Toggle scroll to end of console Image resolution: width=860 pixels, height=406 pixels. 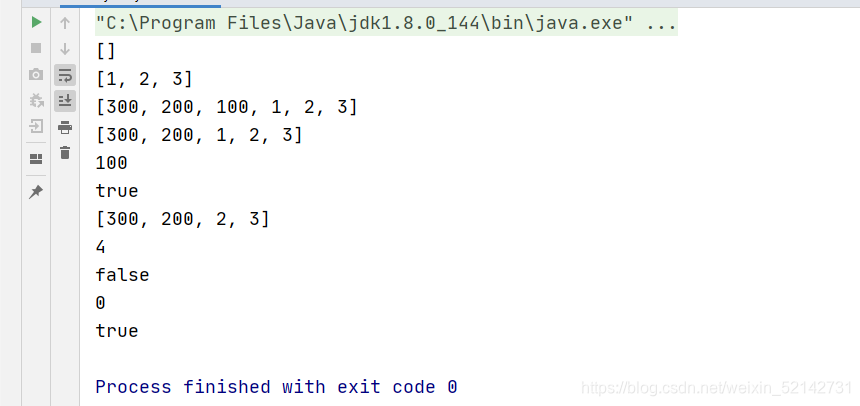[65, 101]
